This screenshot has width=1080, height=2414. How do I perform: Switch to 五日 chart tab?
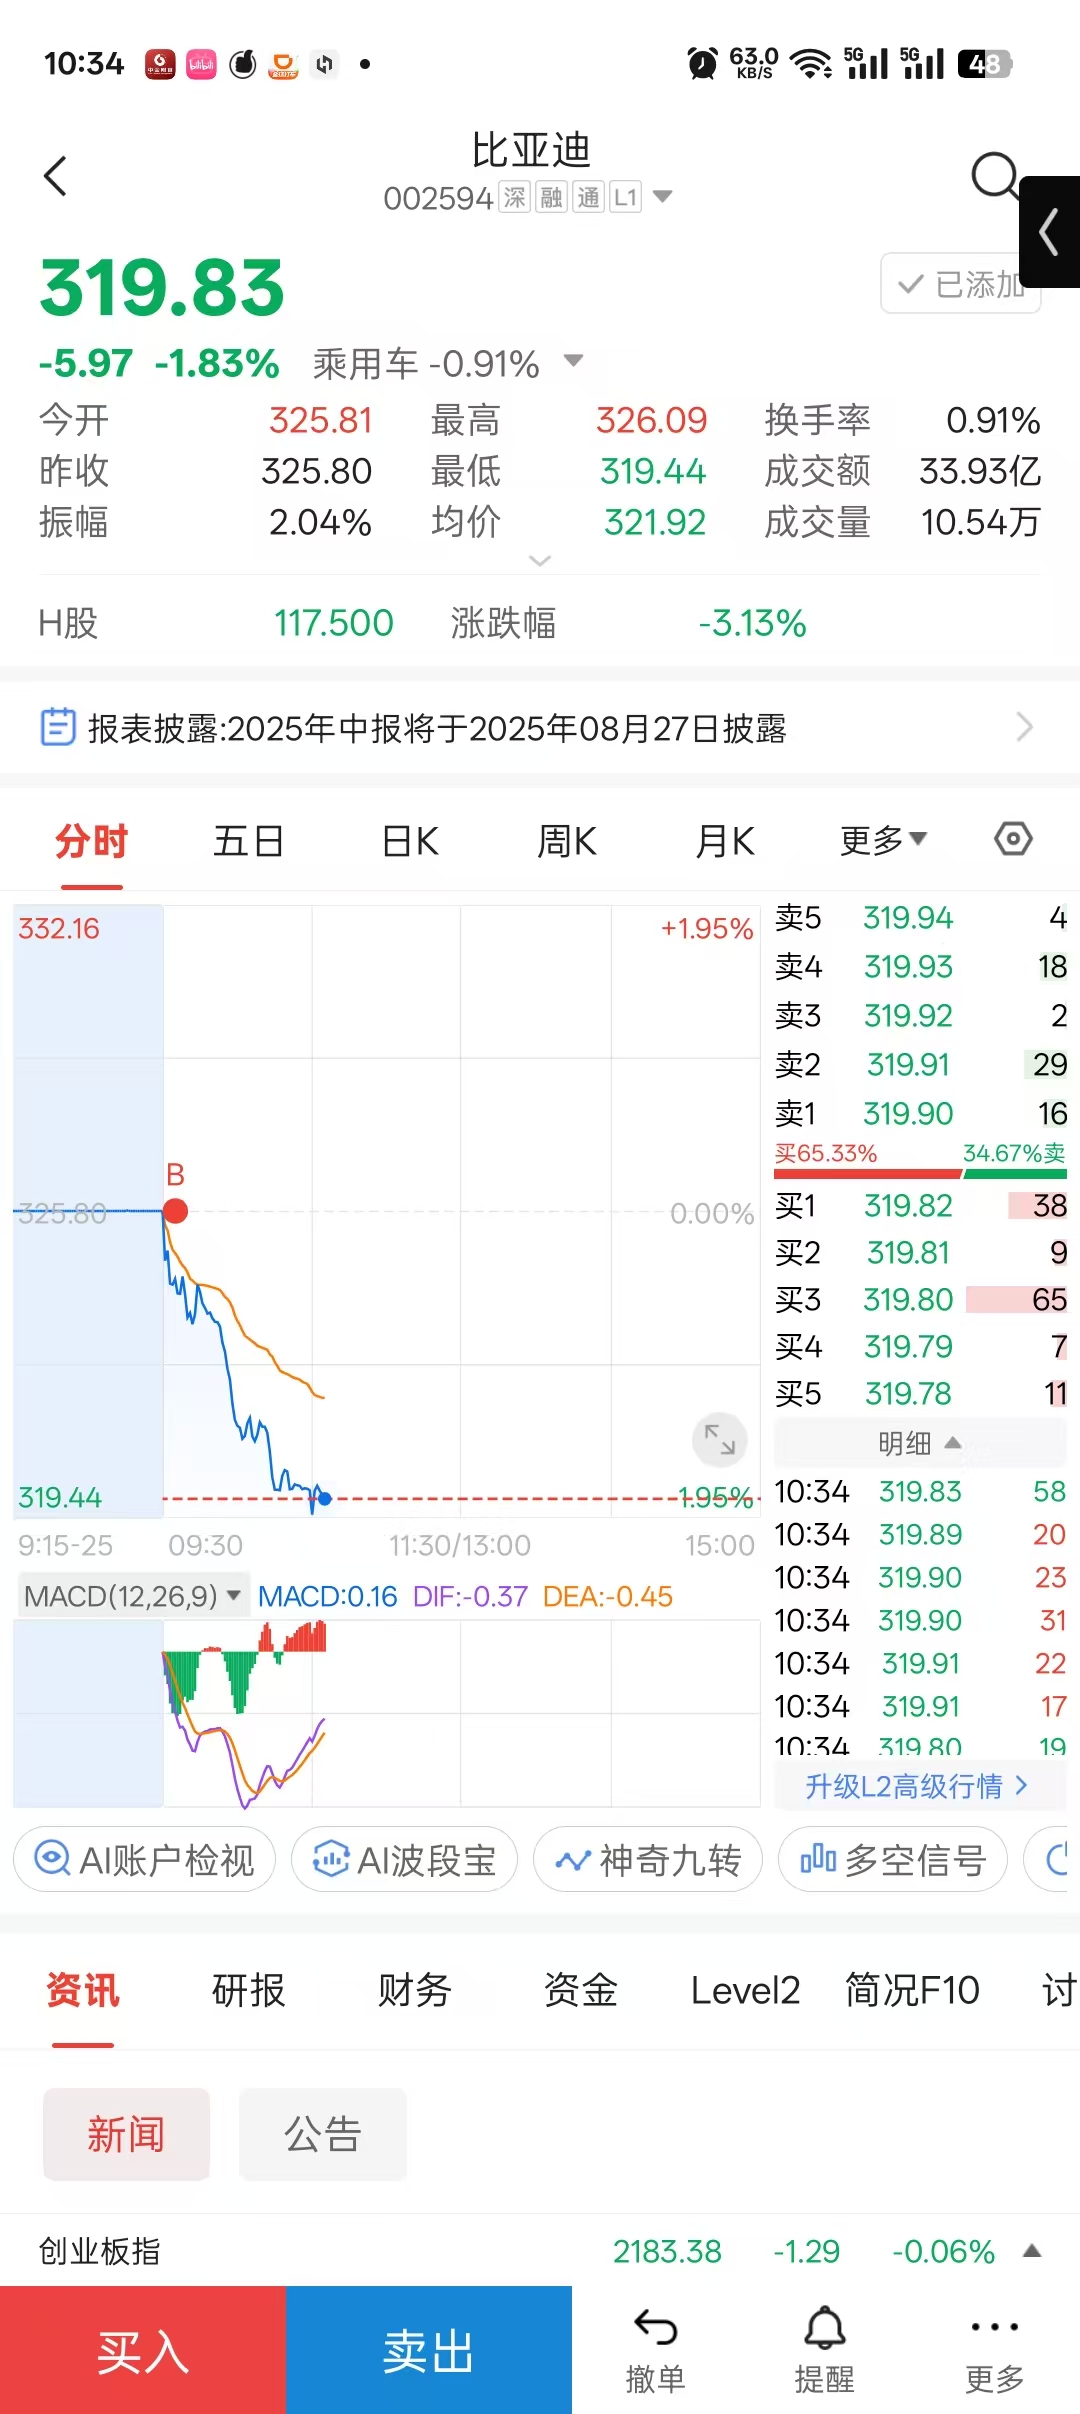point(248,841)
